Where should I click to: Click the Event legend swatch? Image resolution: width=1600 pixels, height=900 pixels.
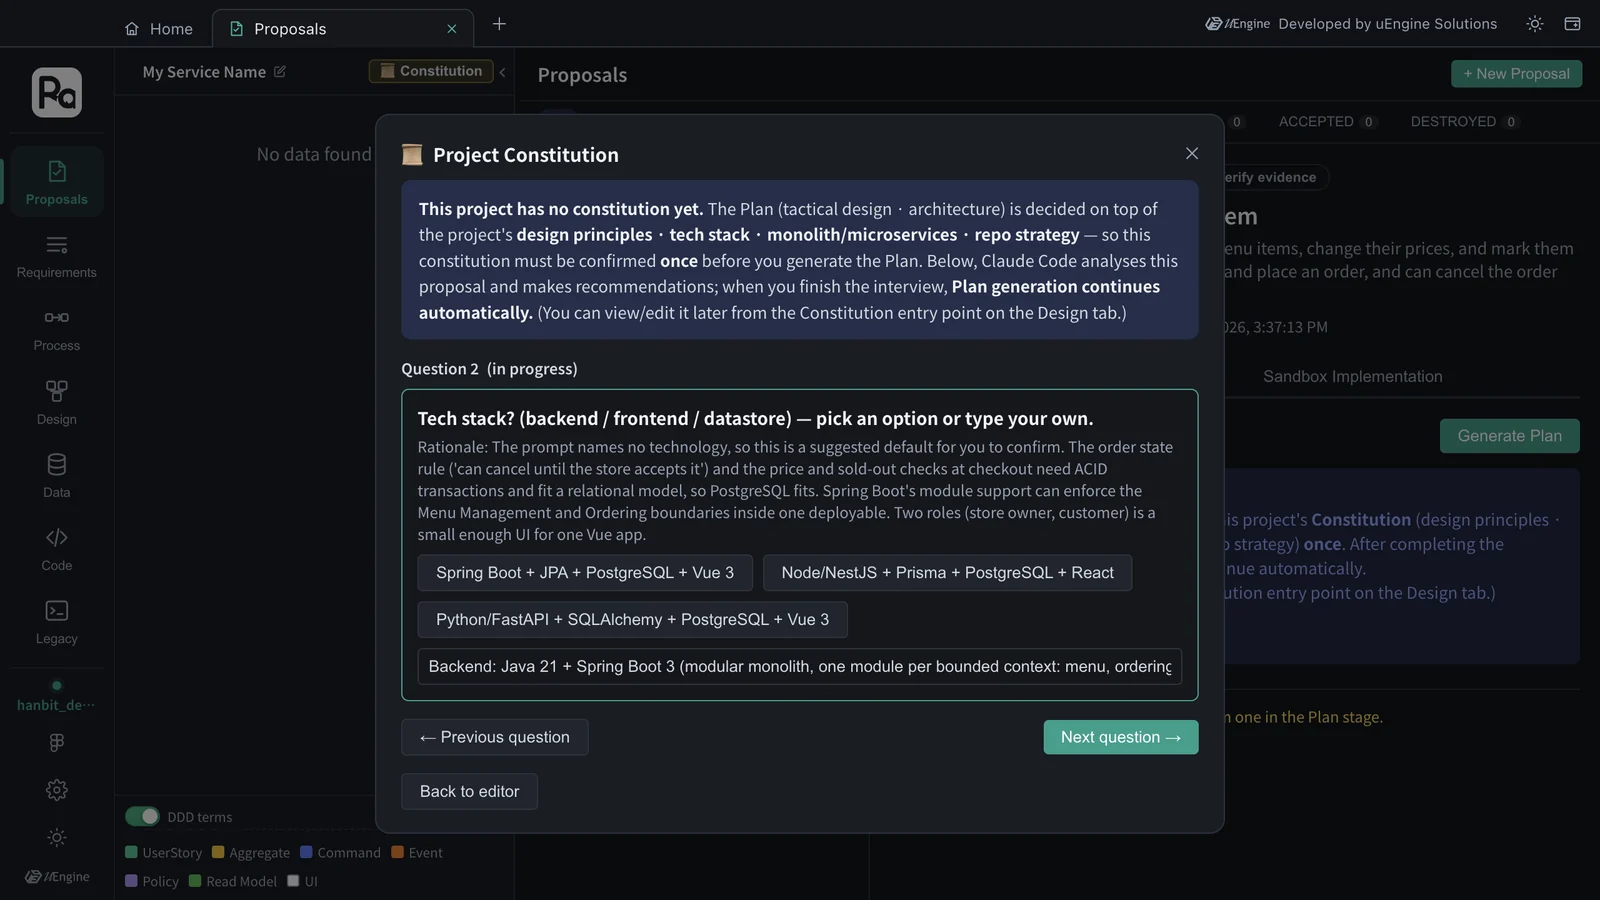pyautogui.click(x=397, y=852)
